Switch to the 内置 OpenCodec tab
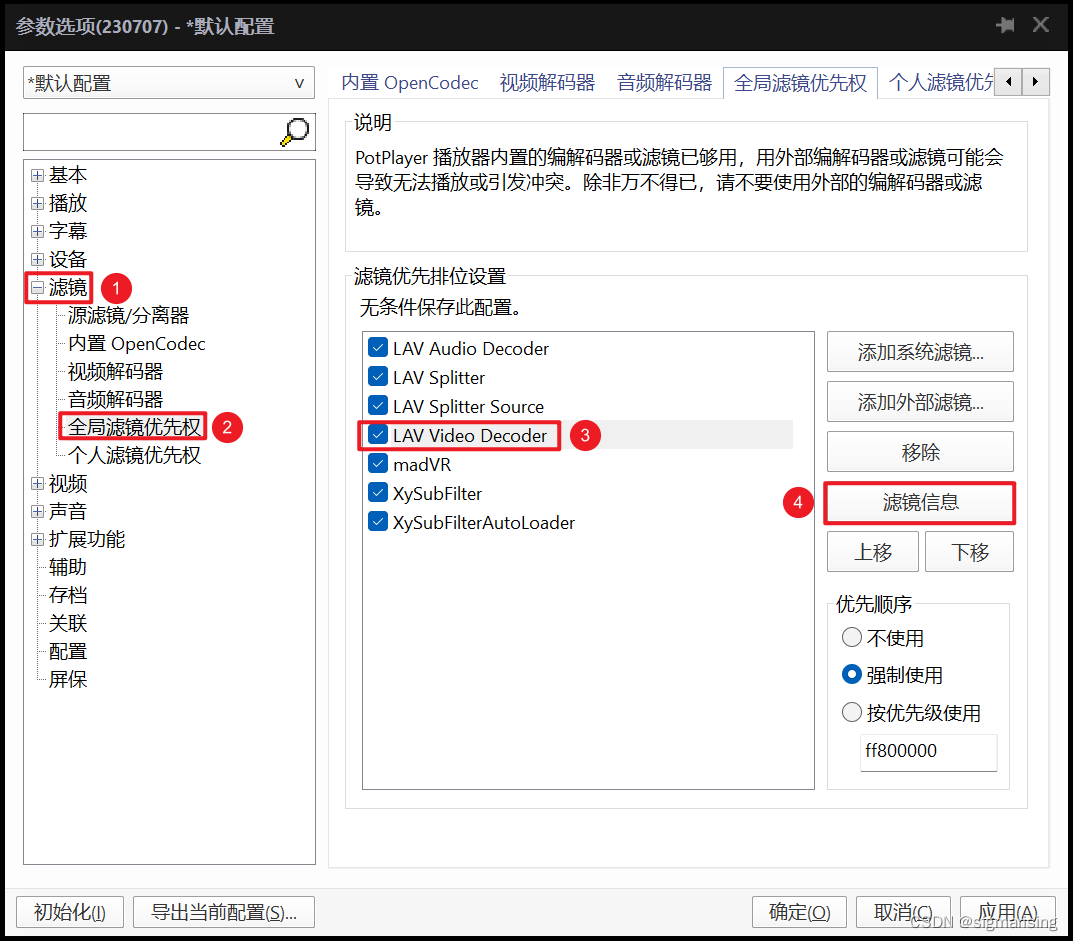Screen dimensions: 1073x941 [410, 83]
